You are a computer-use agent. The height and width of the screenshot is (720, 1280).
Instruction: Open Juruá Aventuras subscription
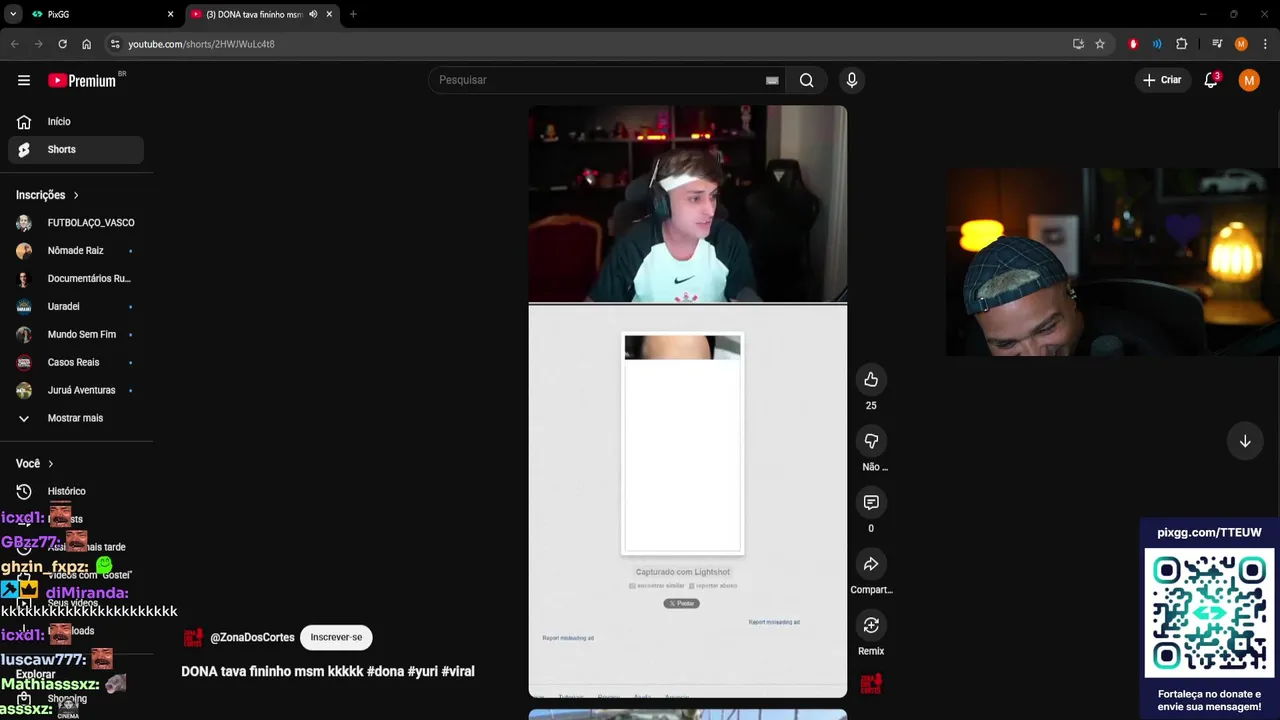pyautogui.click(x=76, y=390)
